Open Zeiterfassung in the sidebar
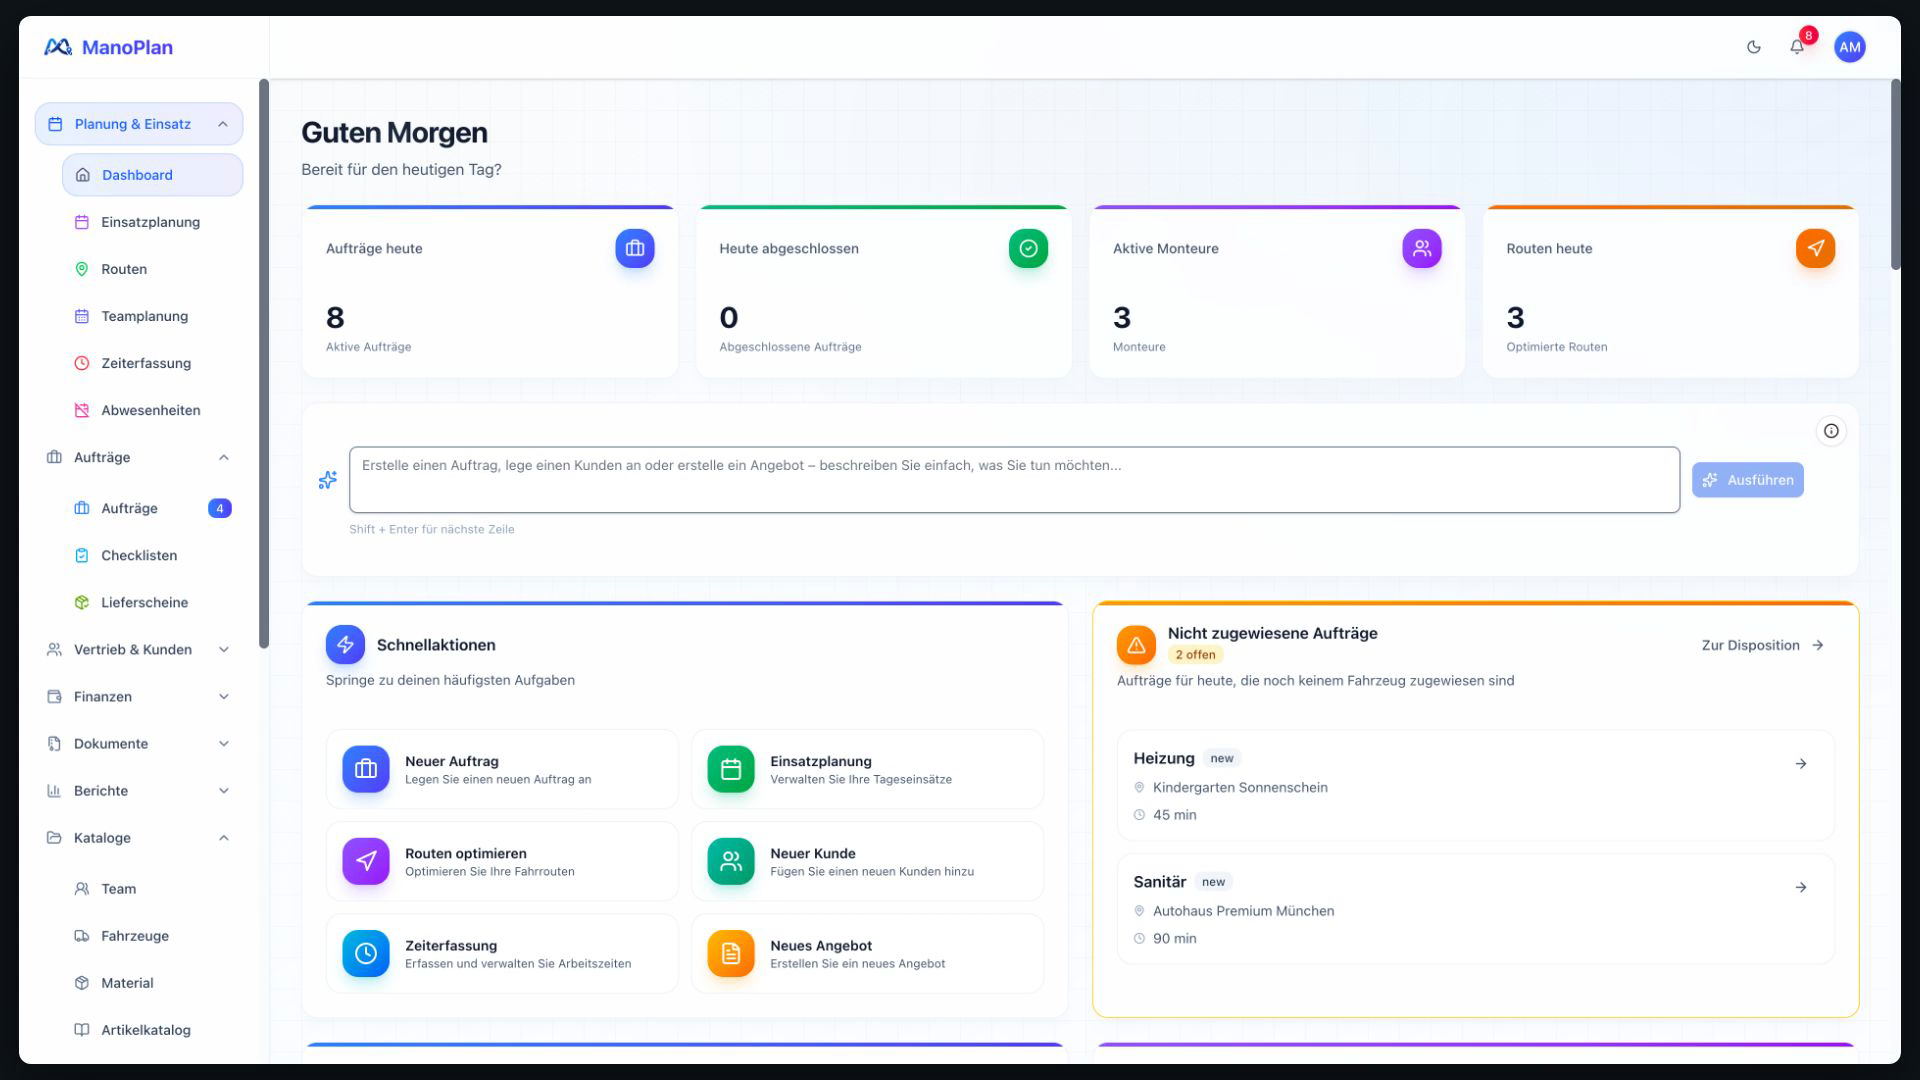1920x1080 pixels. (x=152, y=363)
